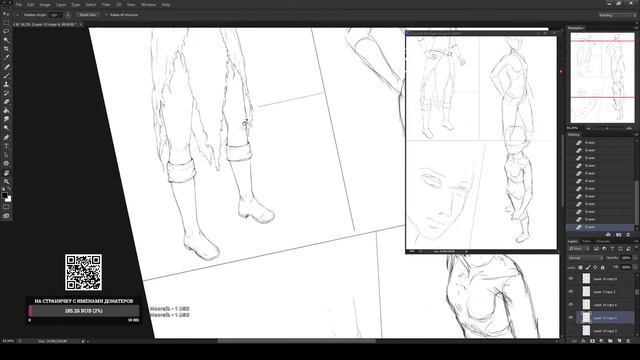Select the Healing Brush tool
Screen dimensions: 640x360
[x=6, y=67]
